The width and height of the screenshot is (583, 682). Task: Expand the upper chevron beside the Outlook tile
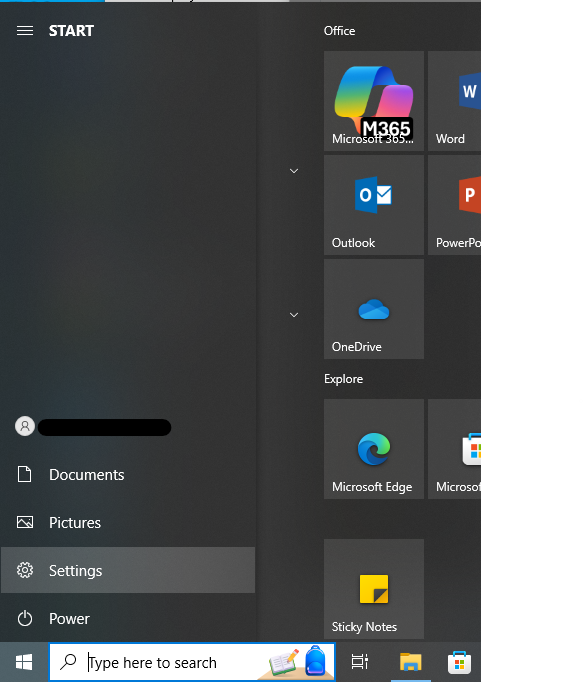pos(294,171)
